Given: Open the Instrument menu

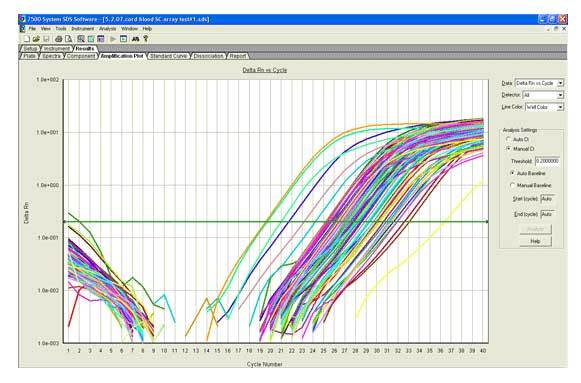Looking at the screenshot, I should click(x=83, y=29).
